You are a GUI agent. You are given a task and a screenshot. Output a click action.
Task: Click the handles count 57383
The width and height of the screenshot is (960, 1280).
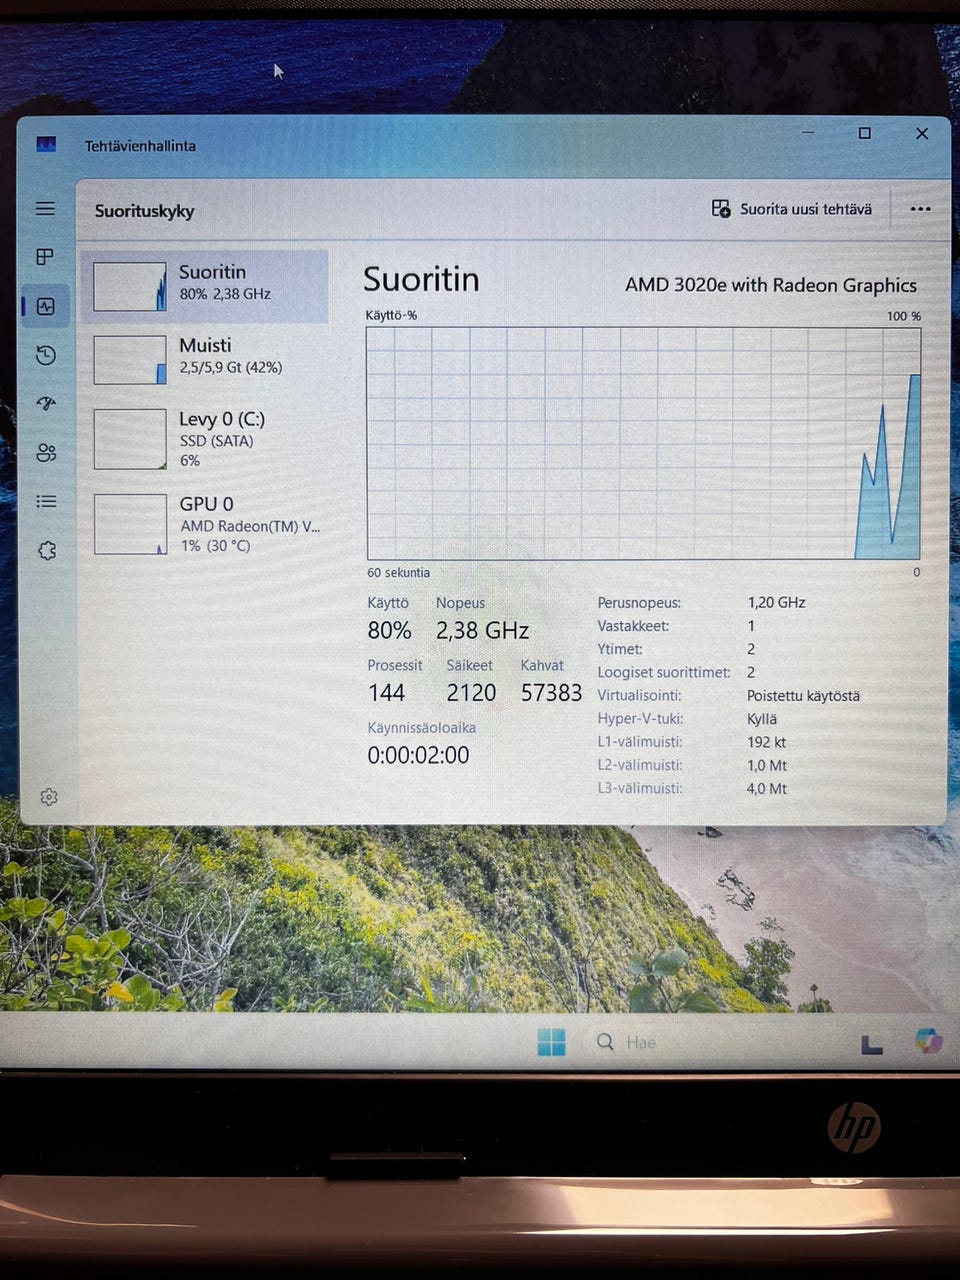point(551,692)
